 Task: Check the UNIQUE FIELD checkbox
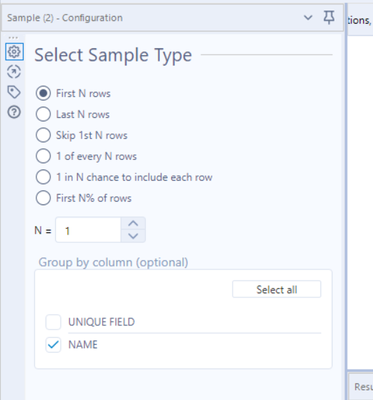tap(53, 322)
